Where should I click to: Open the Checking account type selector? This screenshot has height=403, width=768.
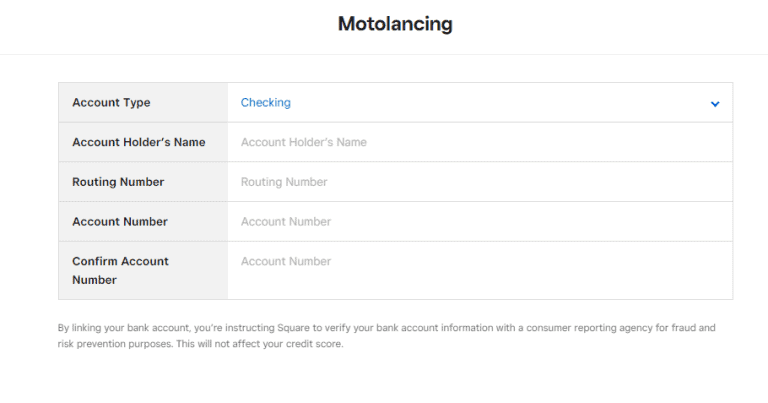pyautogui.click(x=266, y=102)
